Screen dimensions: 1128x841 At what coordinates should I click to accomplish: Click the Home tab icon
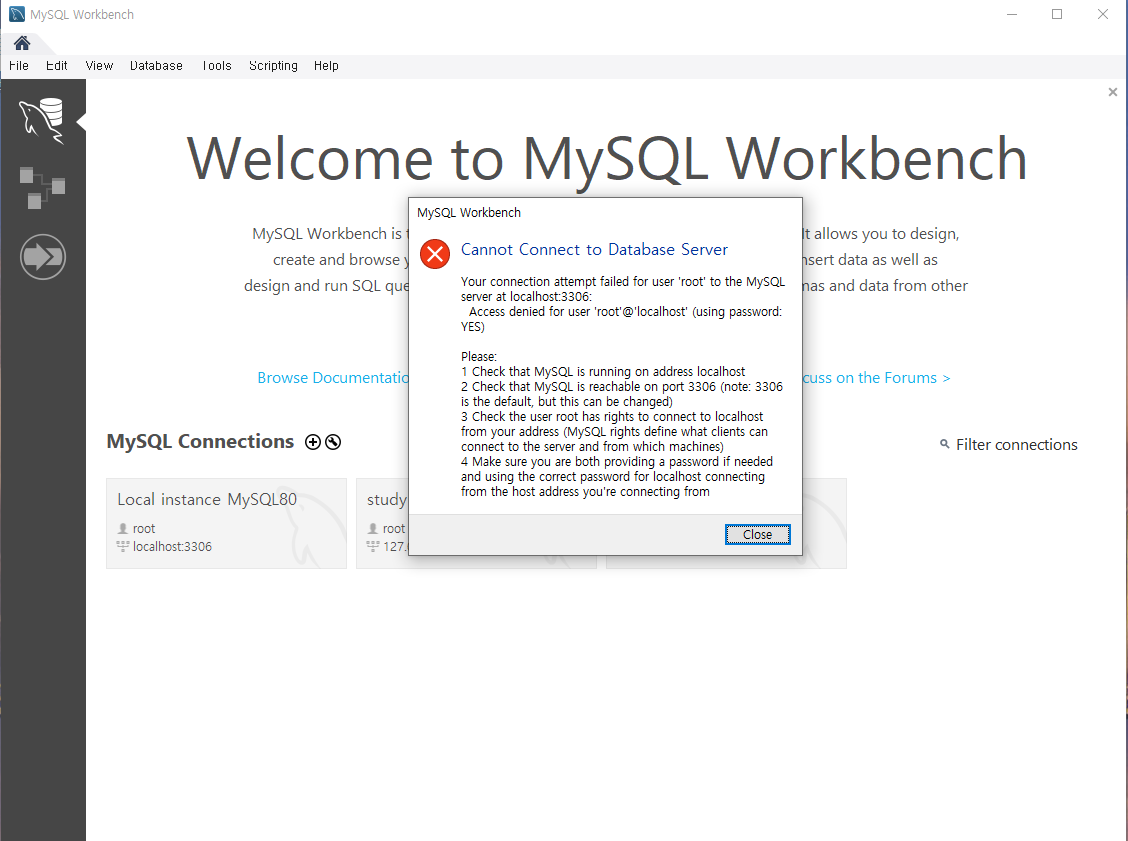[22, 43]
